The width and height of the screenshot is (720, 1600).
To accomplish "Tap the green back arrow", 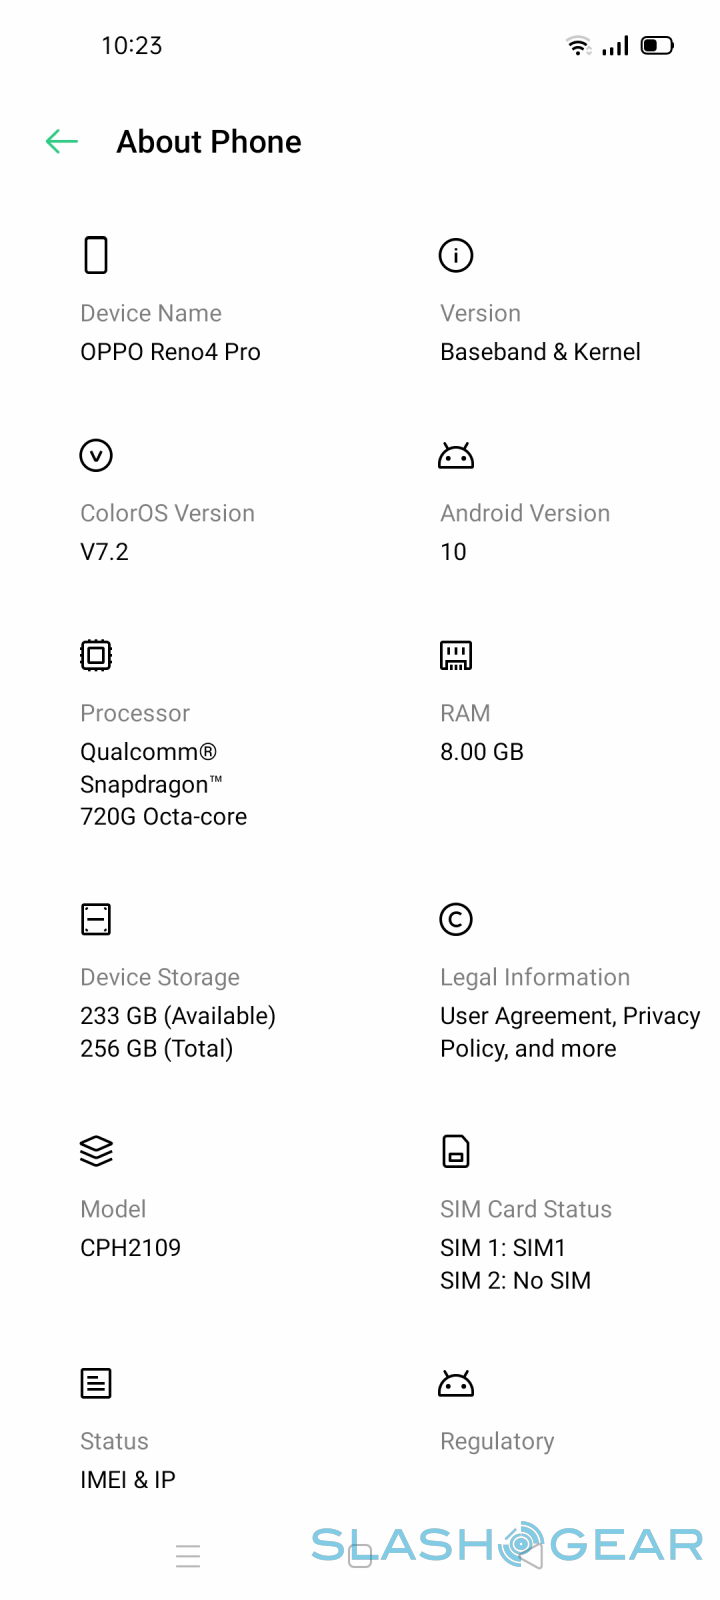I will (62, 142).
